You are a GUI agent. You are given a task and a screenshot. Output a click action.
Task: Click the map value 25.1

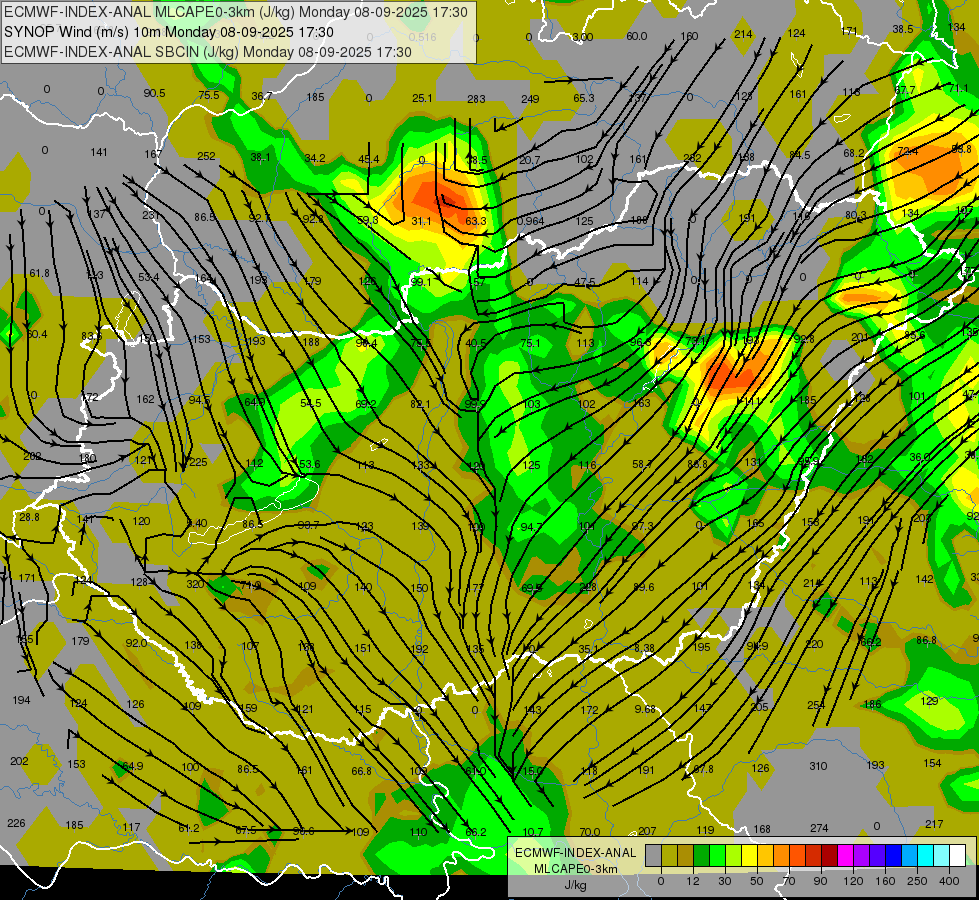click(x=422, y=98)
